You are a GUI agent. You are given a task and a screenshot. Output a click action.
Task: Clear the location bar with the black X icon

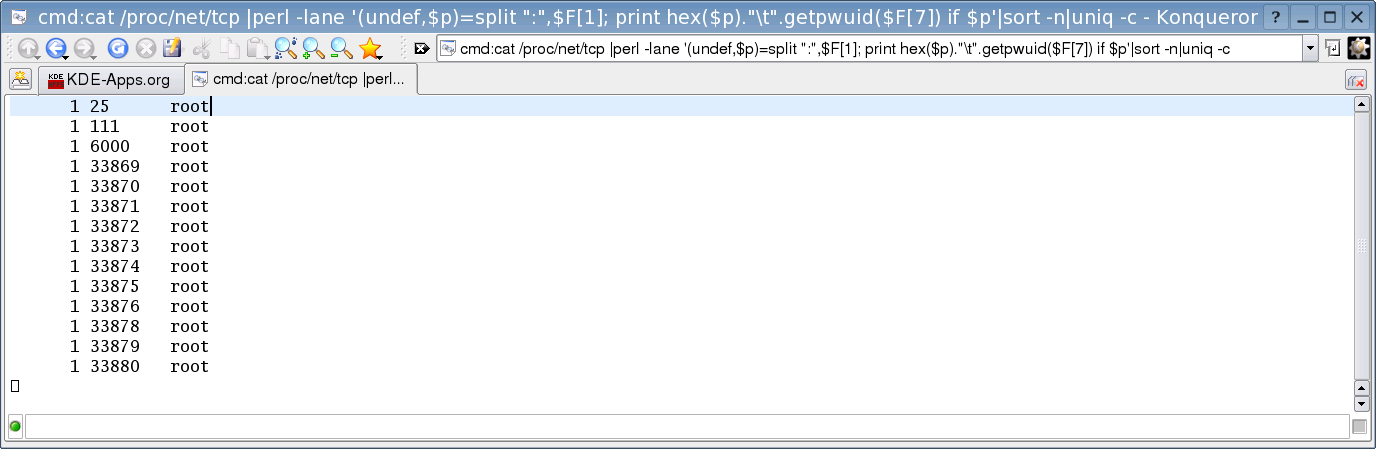[x=422, y=48]
